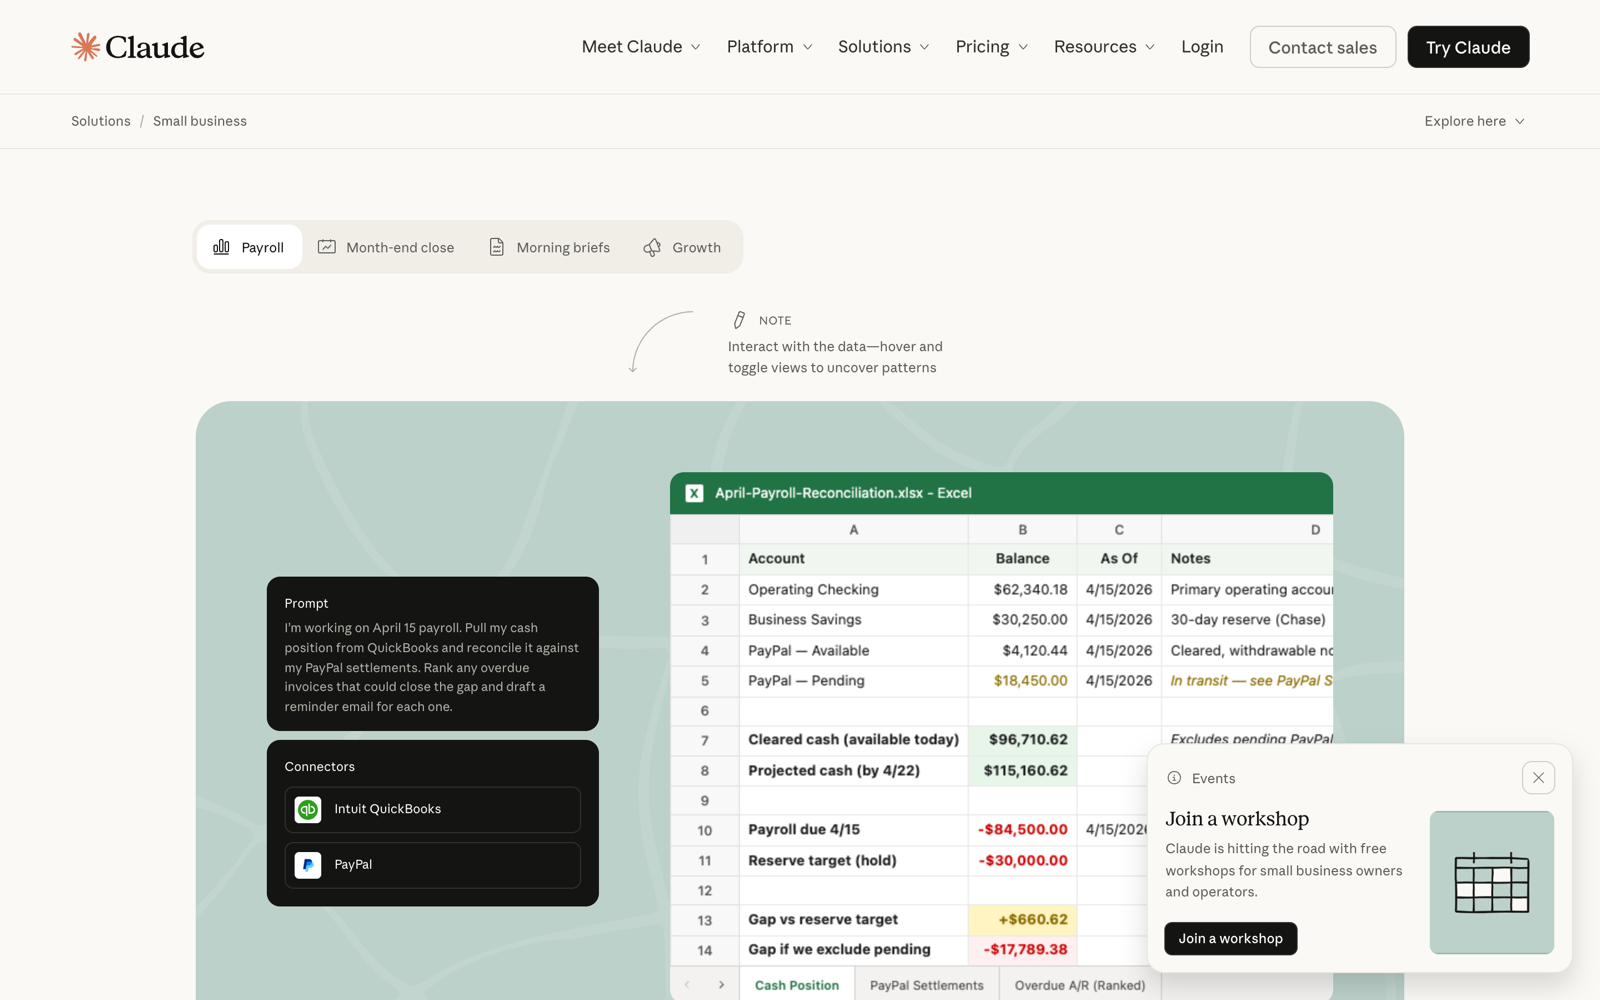The image size is (1600, 1000).
Task: Switch to Month-end close tab
Action: click(x=386, y=247)
